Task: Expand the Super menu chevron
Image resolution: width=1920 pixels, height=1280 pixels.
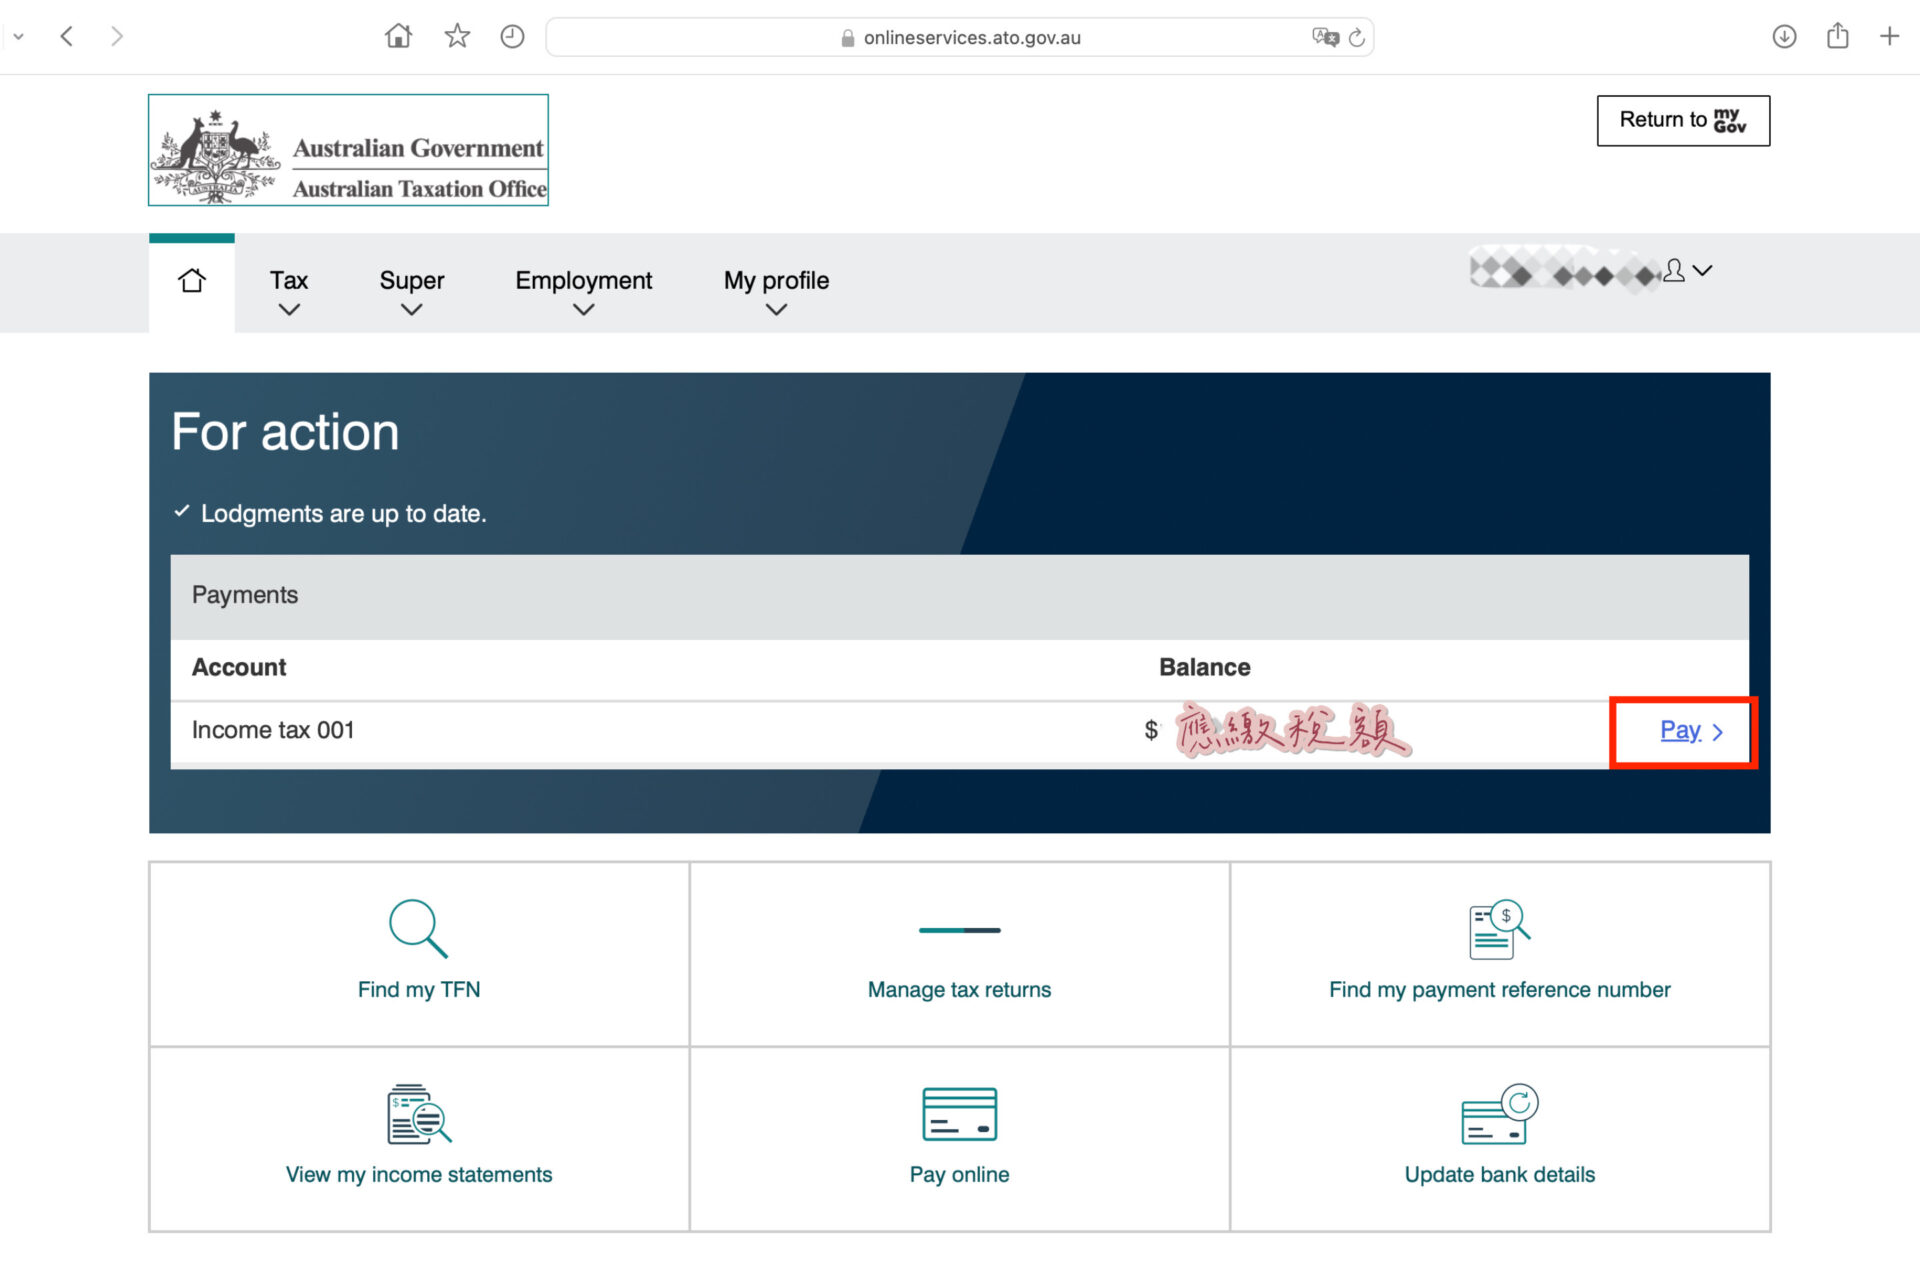Action: [411, 310]
